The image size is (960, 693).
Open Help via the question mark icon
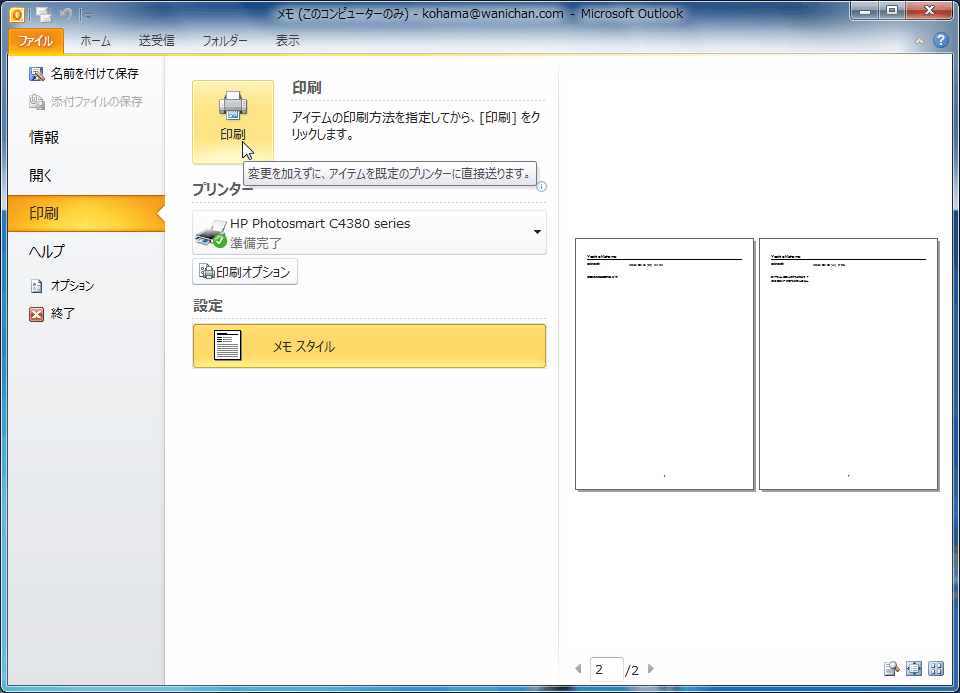point(940,40)
